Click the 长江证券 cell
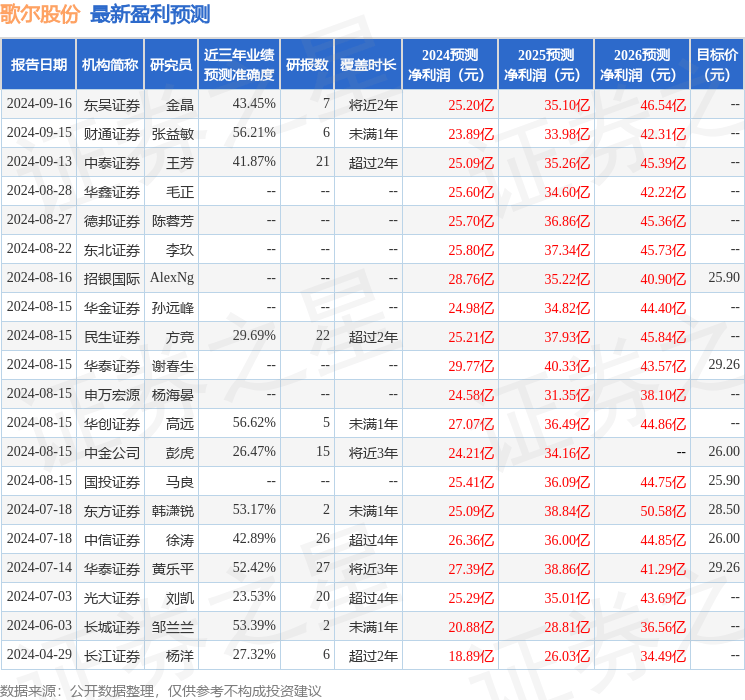The image size is (745, 700). point(112,656)
